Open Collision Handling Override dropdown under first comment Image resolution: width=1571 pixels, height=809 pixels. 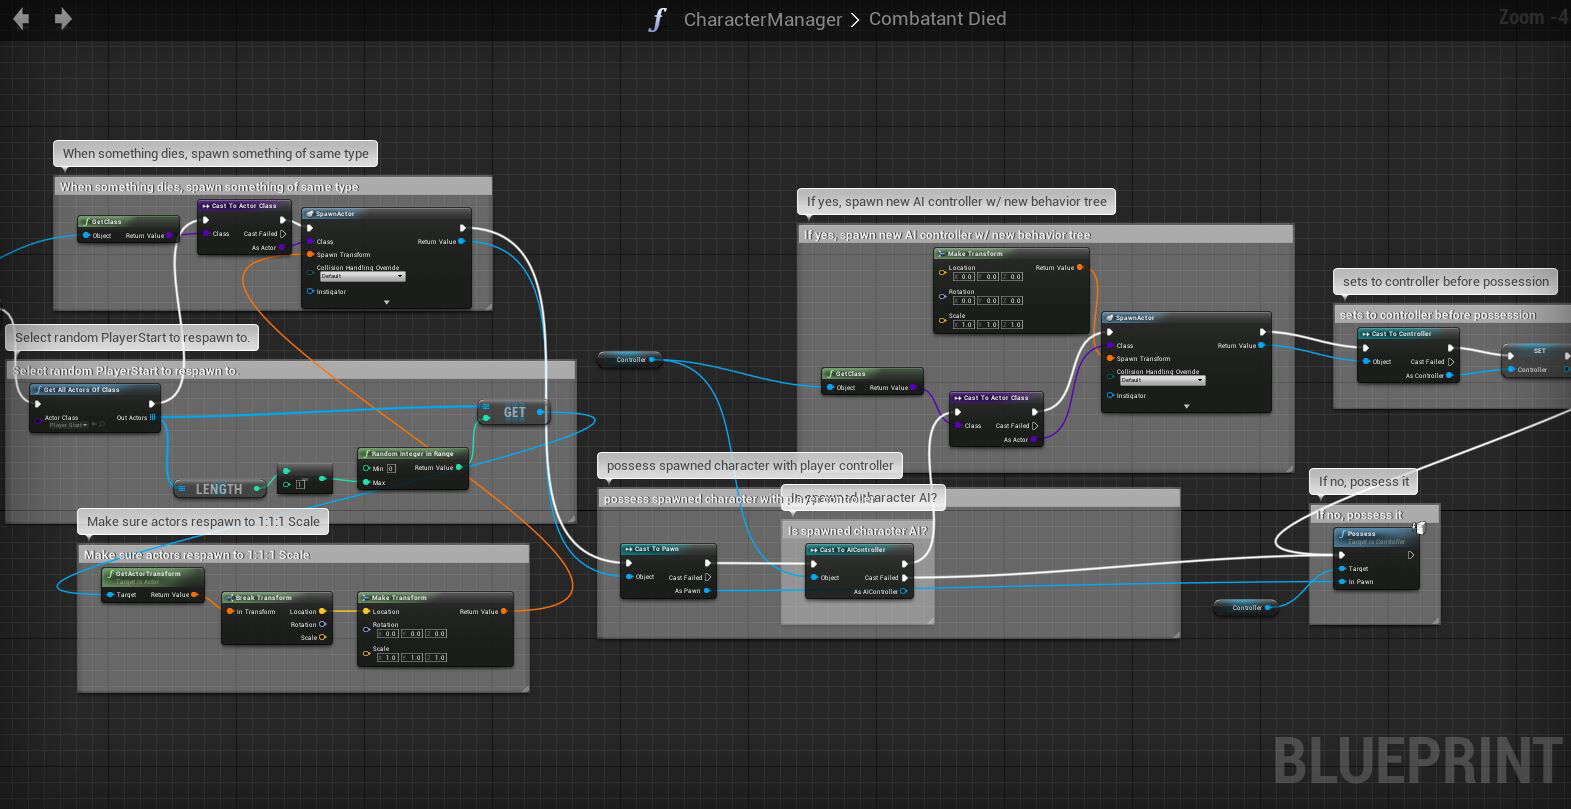pos(361,276)
